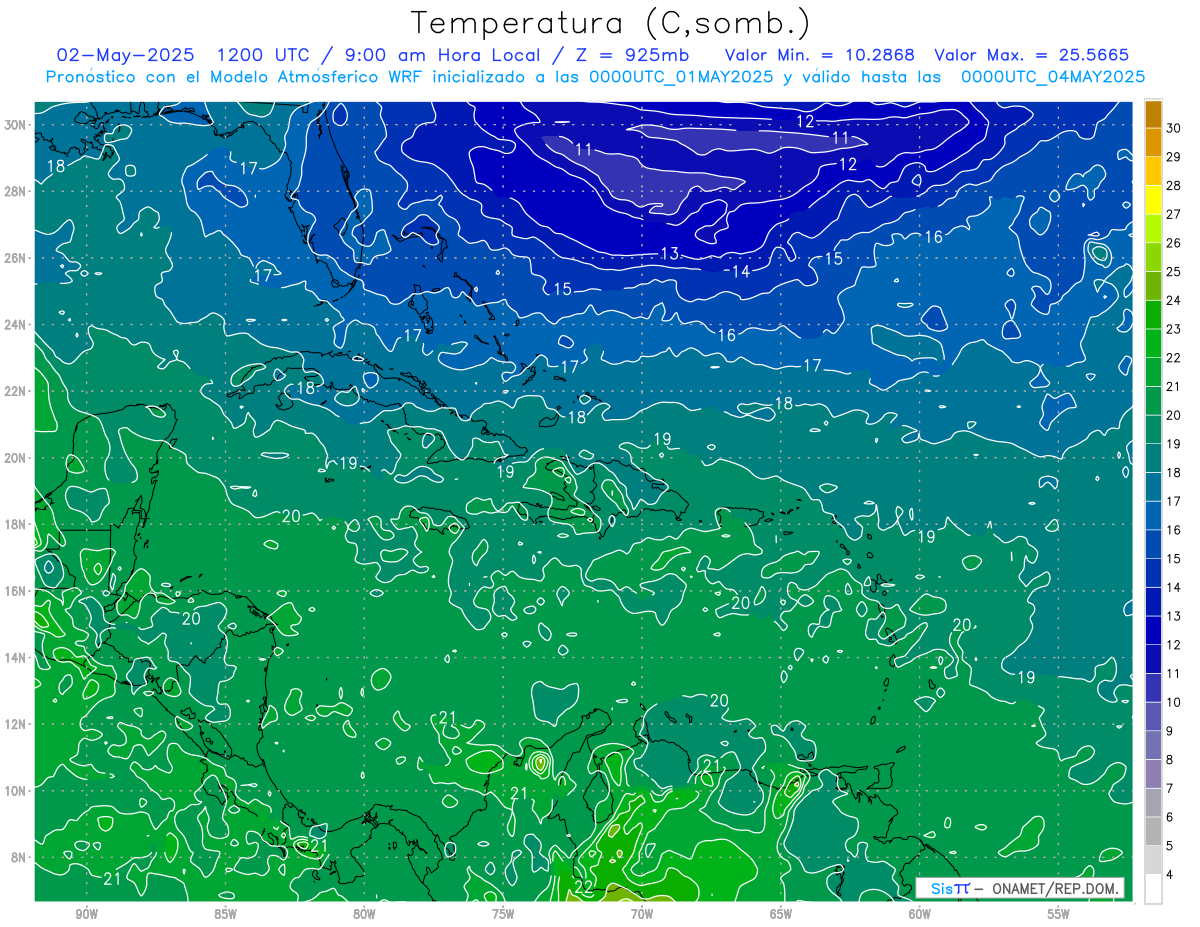This screenshot has height=927, width=1200.
Task: Select the white legend swatch labeled 4
Action: coord(1153,889)
